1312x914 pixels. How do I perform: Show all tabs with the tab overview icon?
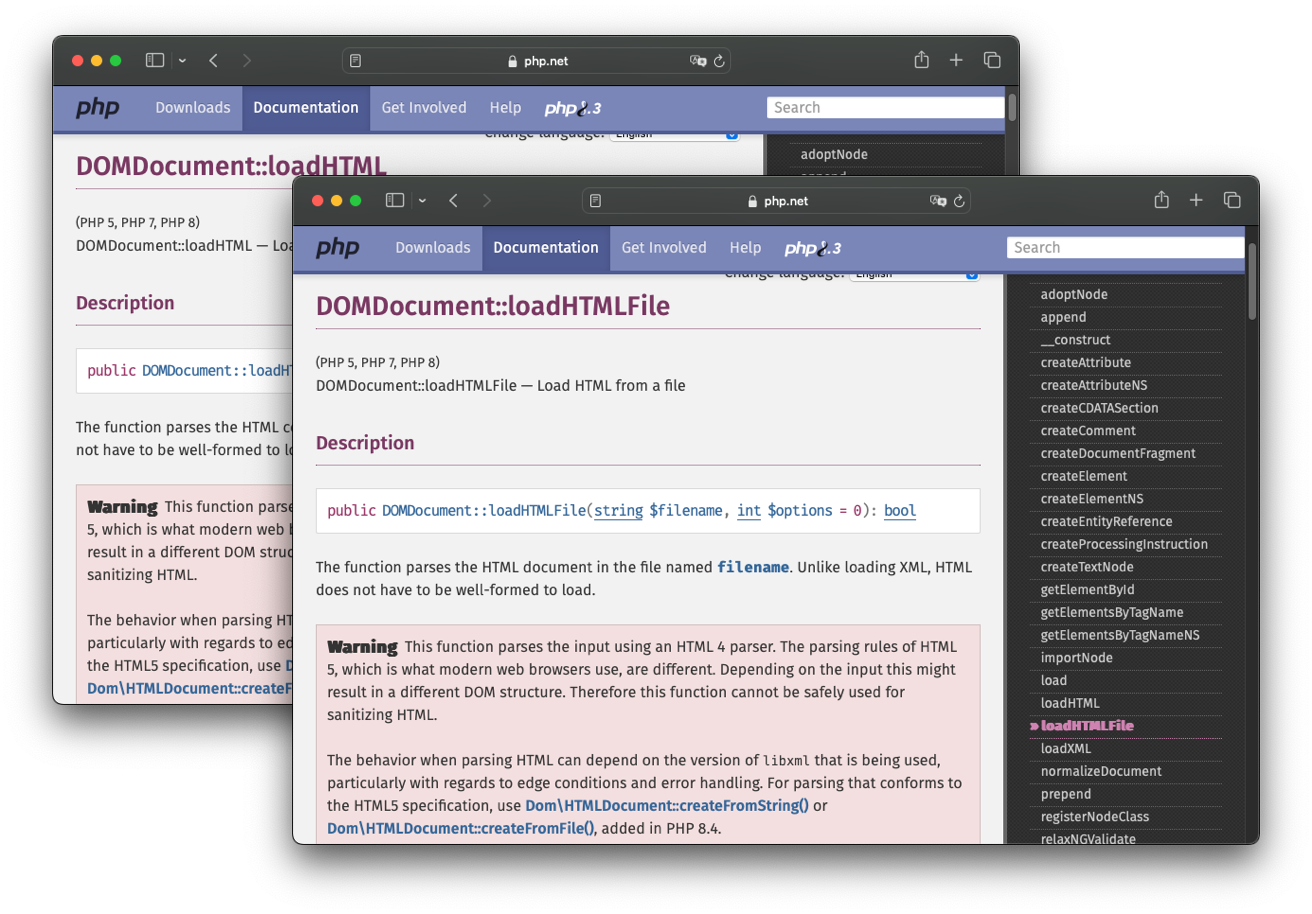[1232, 200]
